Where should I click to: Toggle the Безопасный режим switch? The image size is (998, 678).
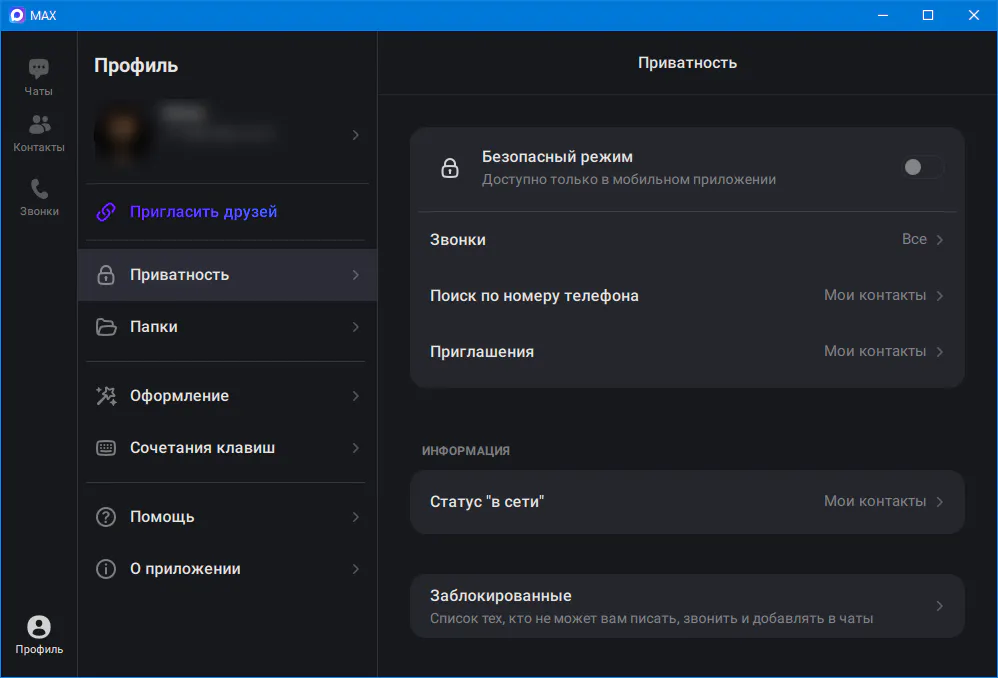922,167
